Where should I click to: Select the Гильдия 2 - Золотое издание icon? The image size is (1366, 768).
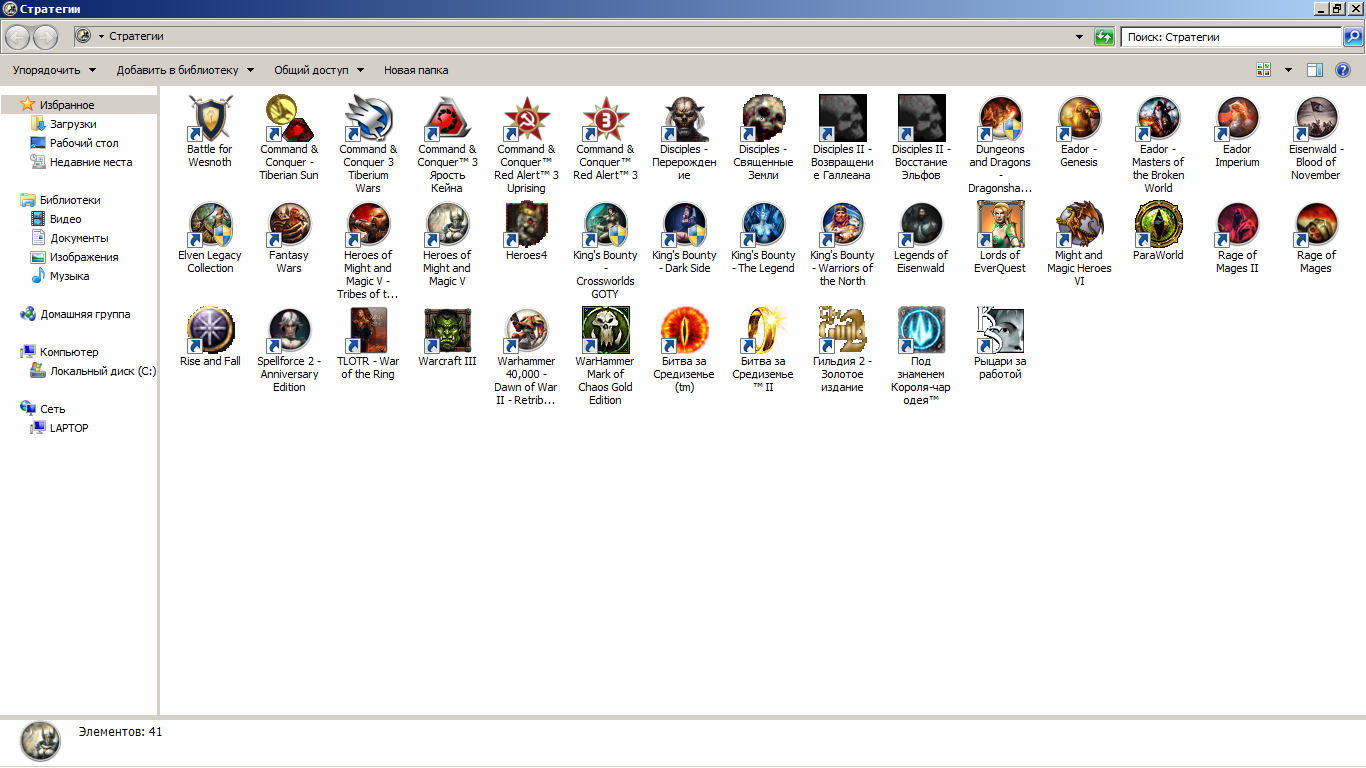click(842, 331)
